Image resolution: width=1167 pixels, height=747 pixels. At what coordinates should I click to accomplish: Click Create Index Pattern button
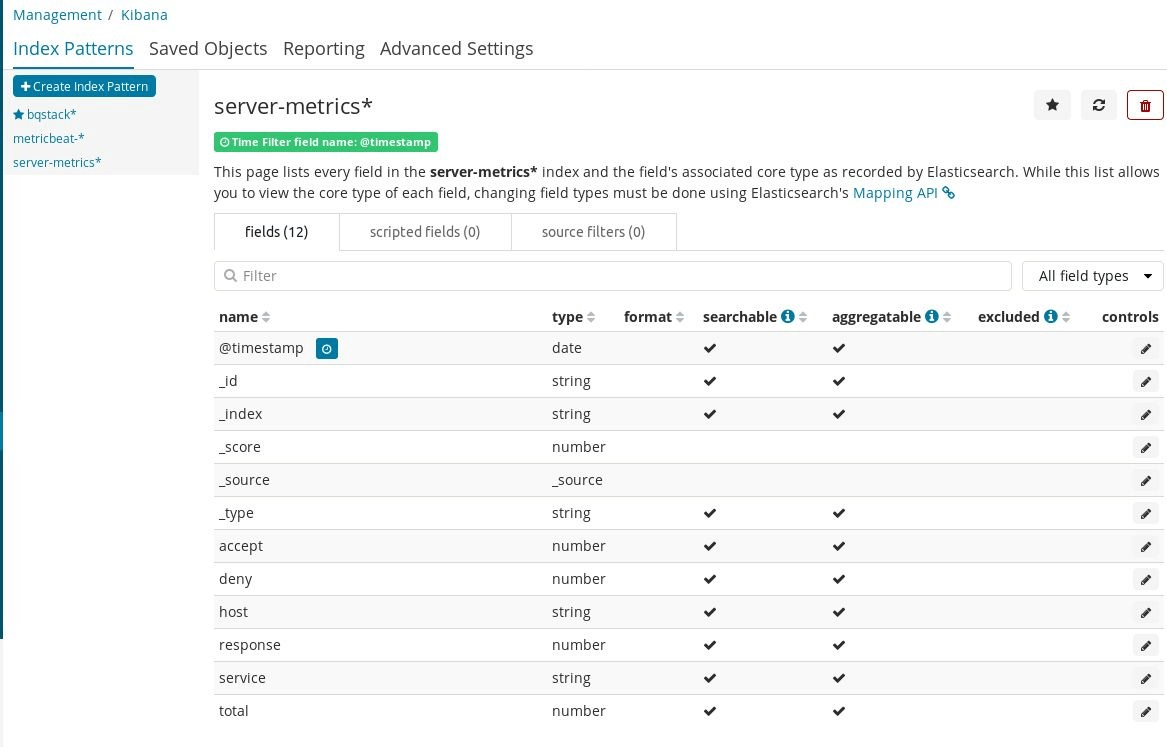[84, 87]
